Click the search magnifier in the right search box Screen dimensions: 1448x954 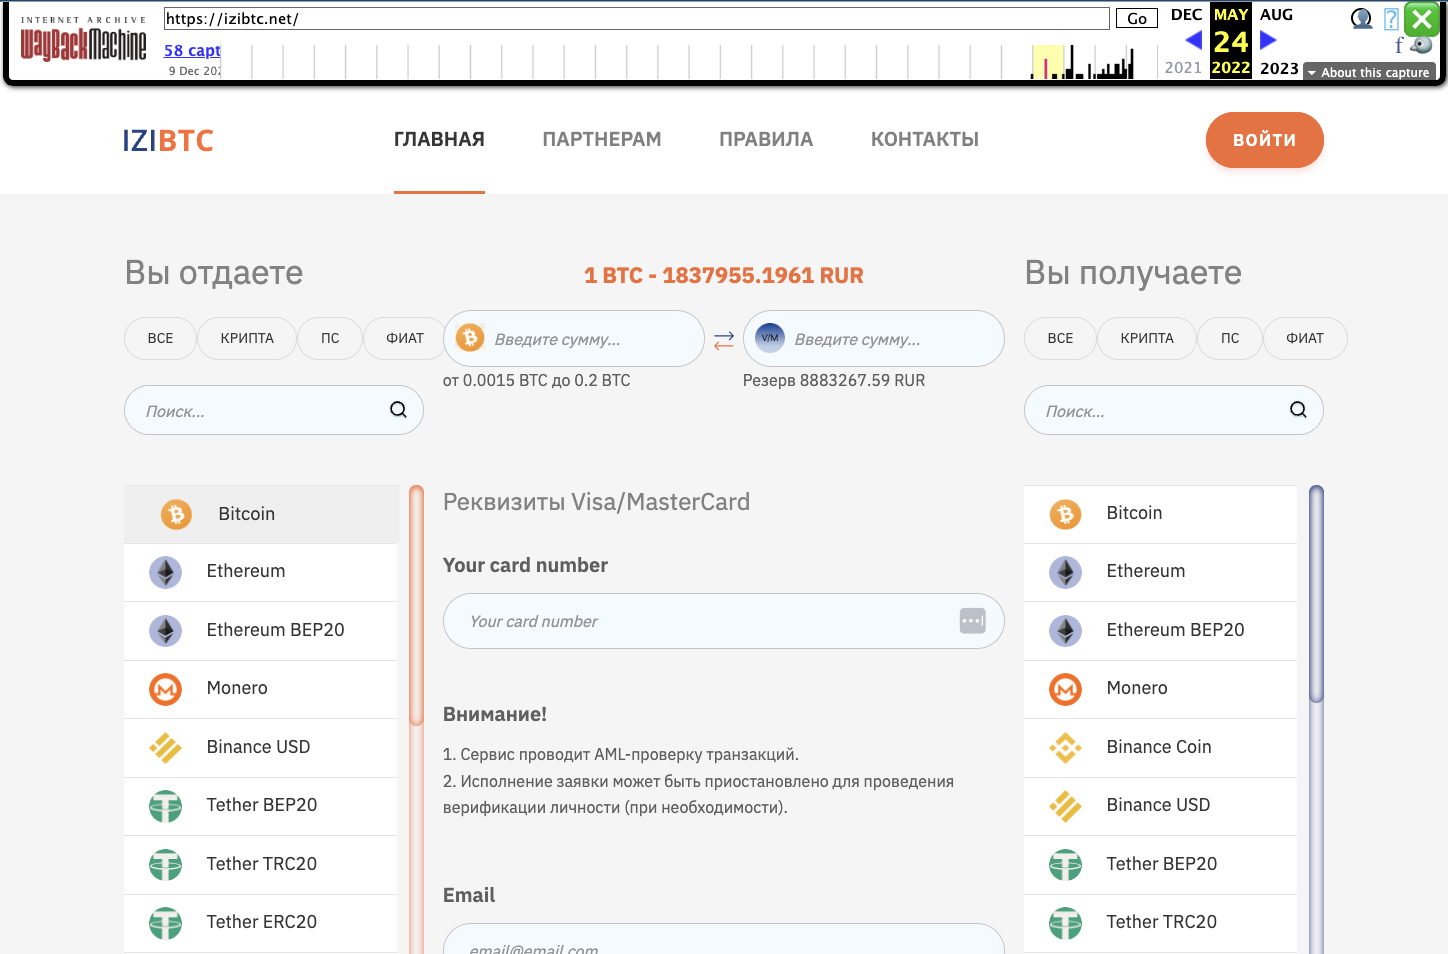coord(1298,409)
